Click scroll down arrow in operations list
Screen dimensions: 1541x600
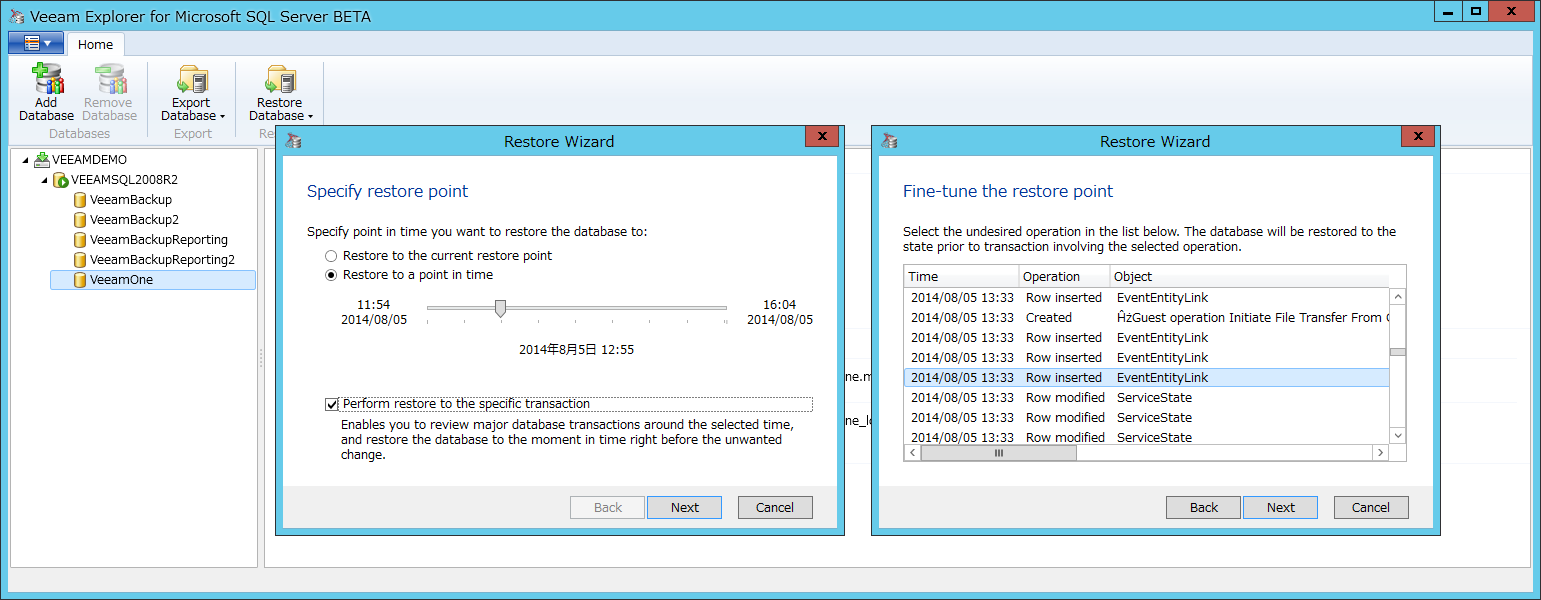coord(1398,436)
